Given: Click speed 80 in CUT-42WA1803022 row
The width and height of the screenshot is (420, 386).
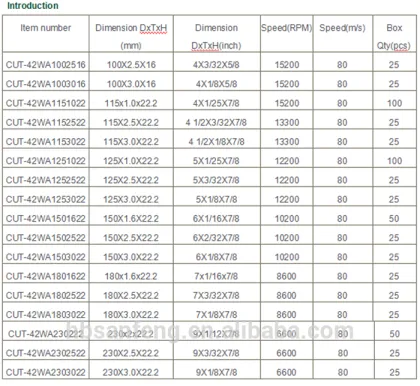Looking at the screenshot, I should tap(342, 315).
